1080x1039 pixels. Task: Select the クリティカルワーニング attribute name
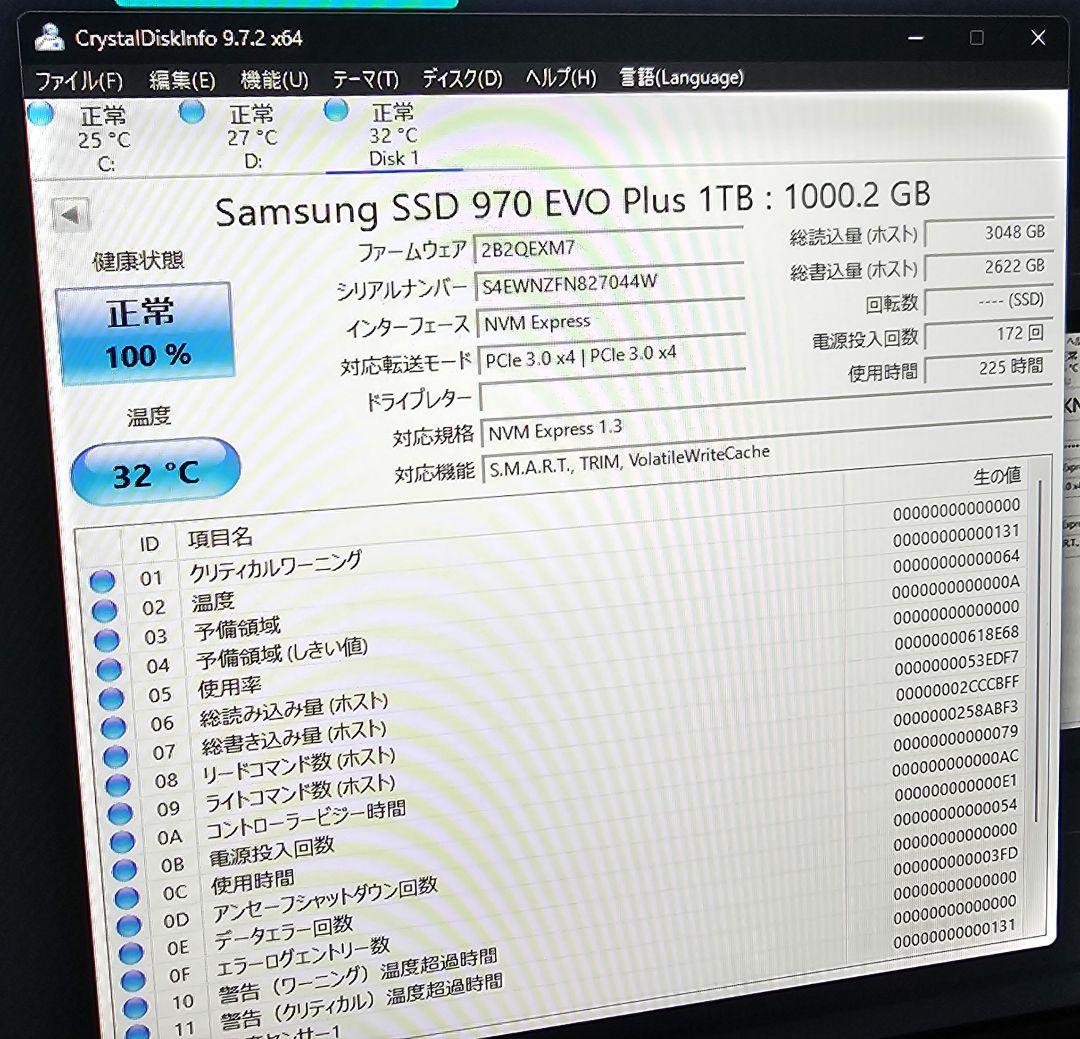click(x=275, y=566)
